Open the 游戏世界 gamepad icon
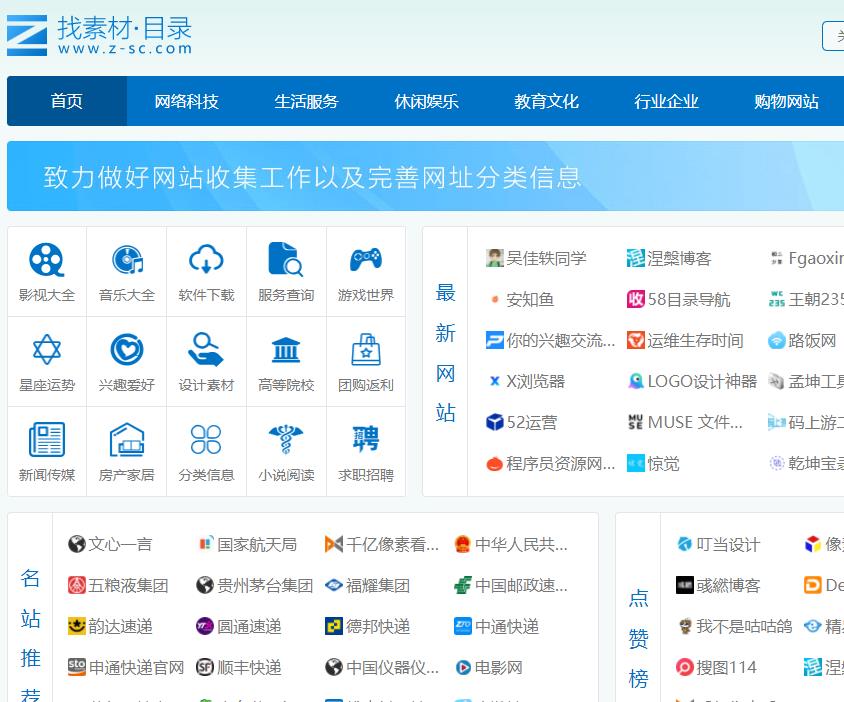Viewport: 844px width, 702px height. click(366, 259)
